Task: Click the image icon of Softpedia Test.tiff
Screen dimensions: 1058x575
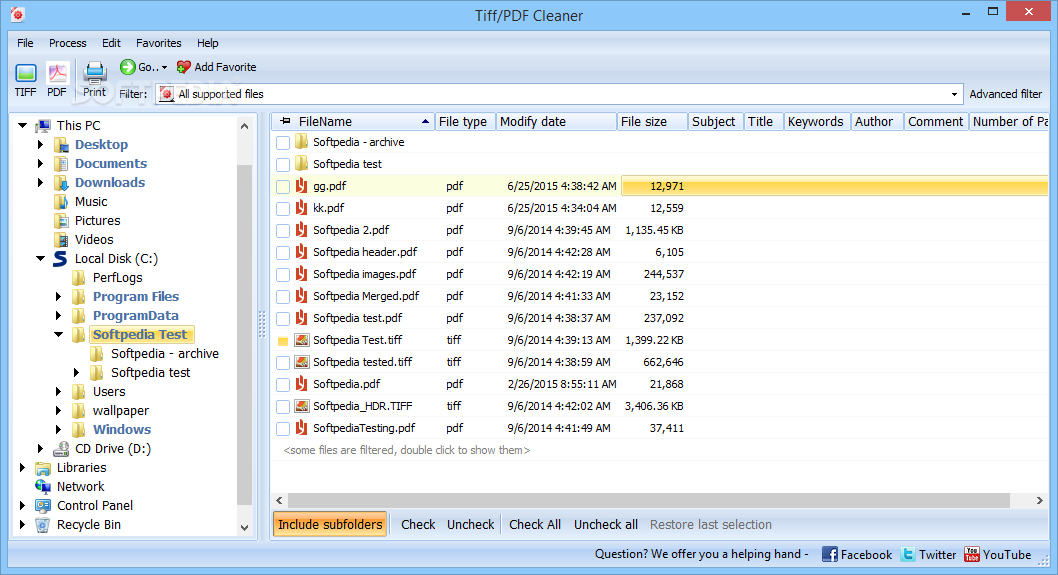Action: [x=302, y=340]
